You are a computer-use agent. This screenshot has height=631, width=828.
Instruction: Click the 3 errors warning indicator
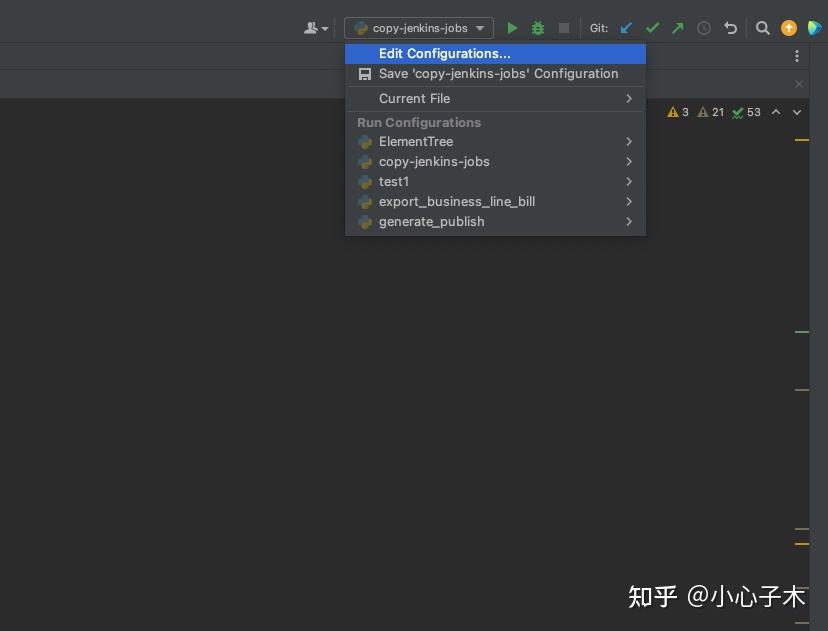[x=678, y=112]
